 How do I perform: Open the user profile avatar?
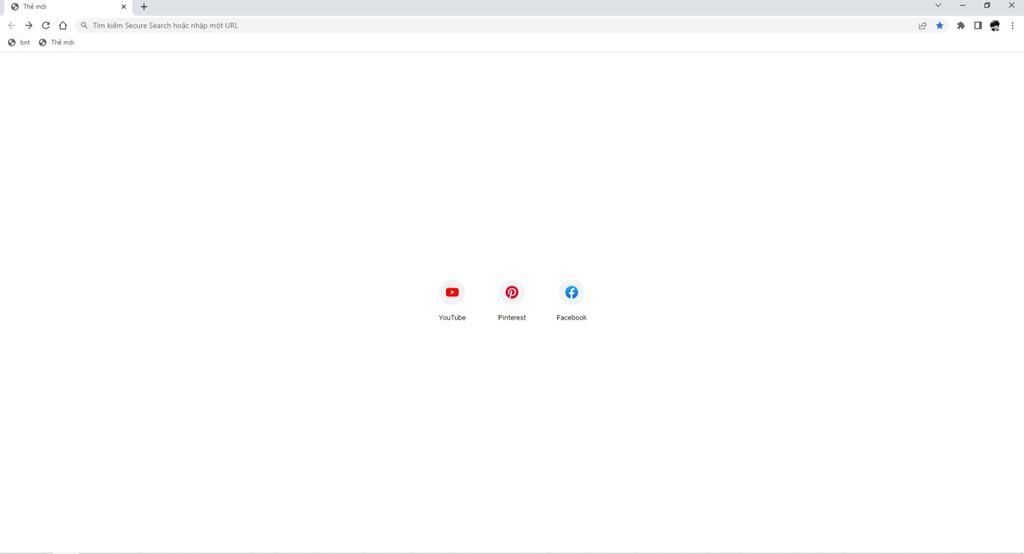point(995,25)
